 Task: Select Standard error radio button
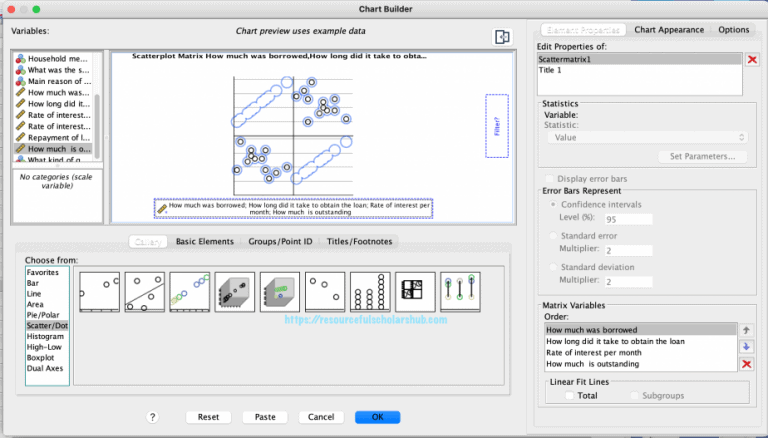pyautogui.click(x=553, y=236)
